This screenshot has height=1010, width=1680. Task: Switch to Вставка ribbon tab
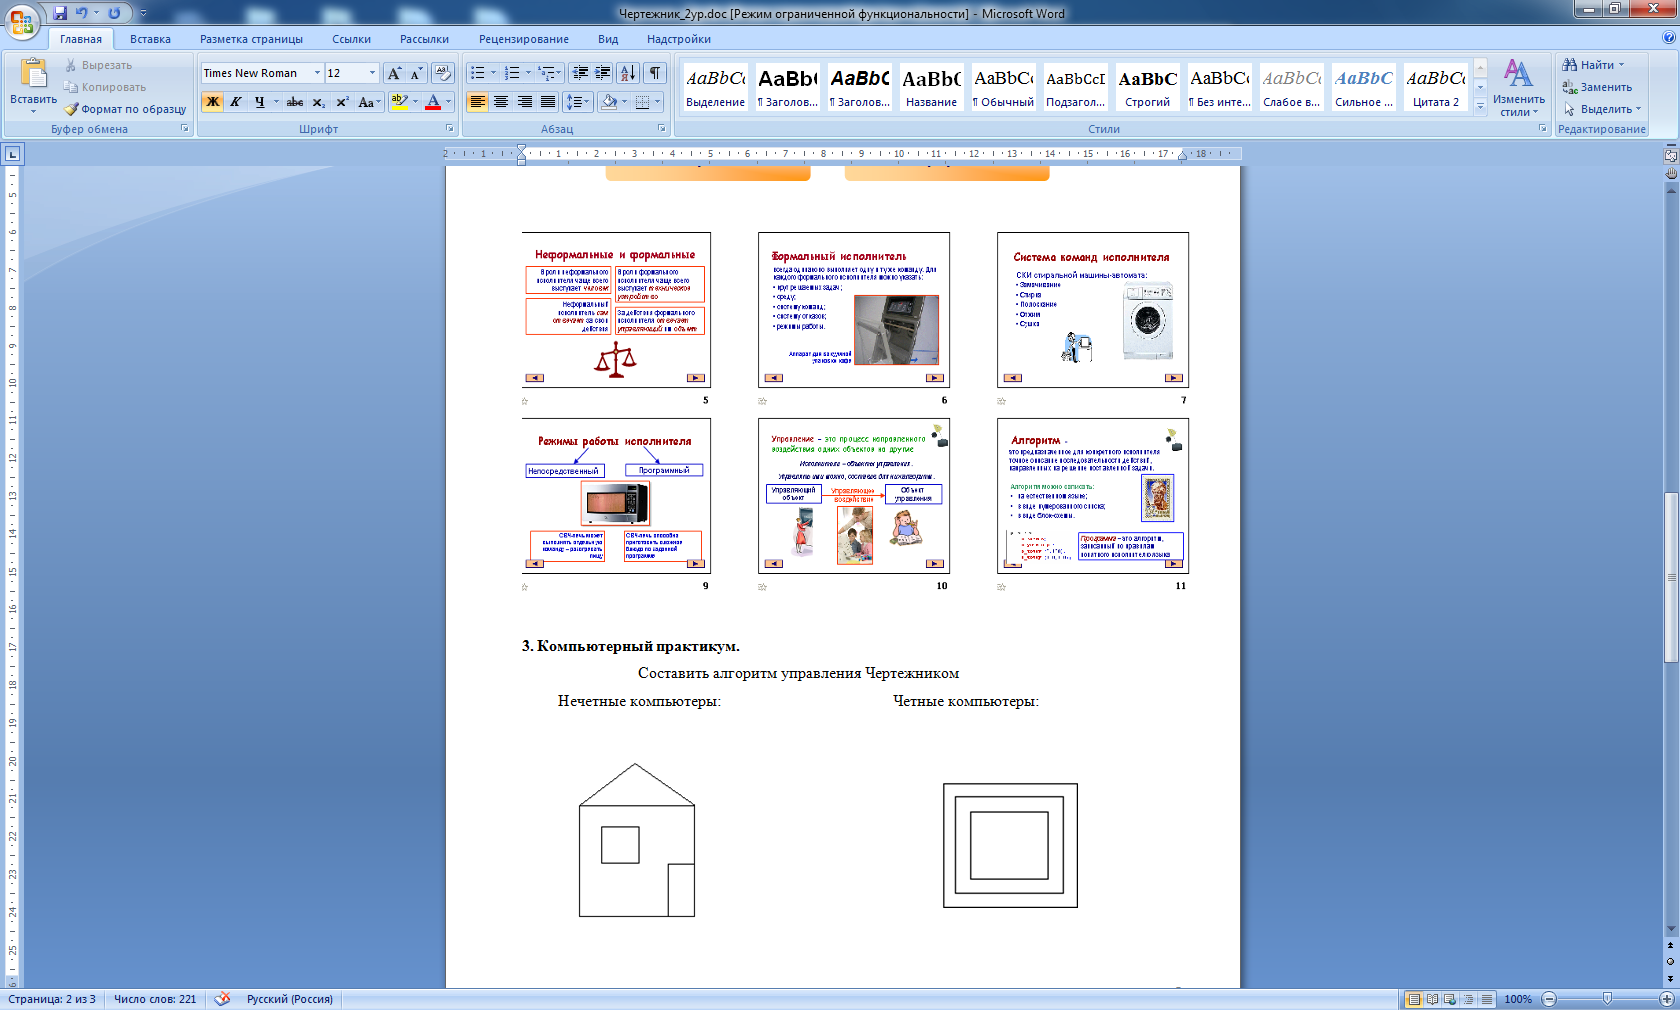[150, 39]
